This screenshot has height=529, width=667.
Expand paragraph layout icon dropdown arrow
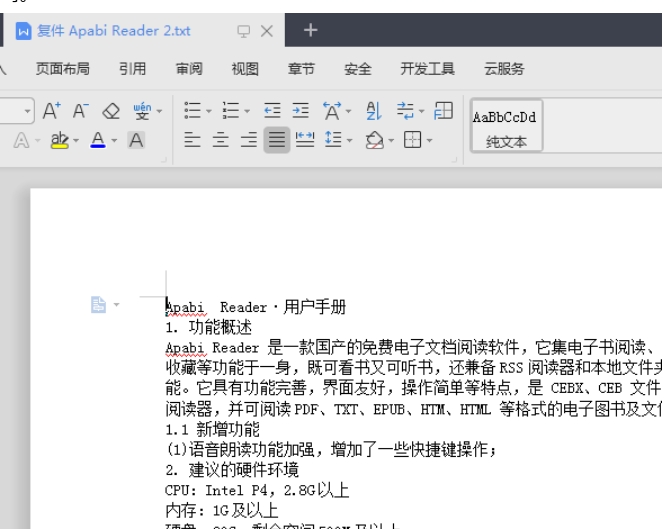click(117, 305)
